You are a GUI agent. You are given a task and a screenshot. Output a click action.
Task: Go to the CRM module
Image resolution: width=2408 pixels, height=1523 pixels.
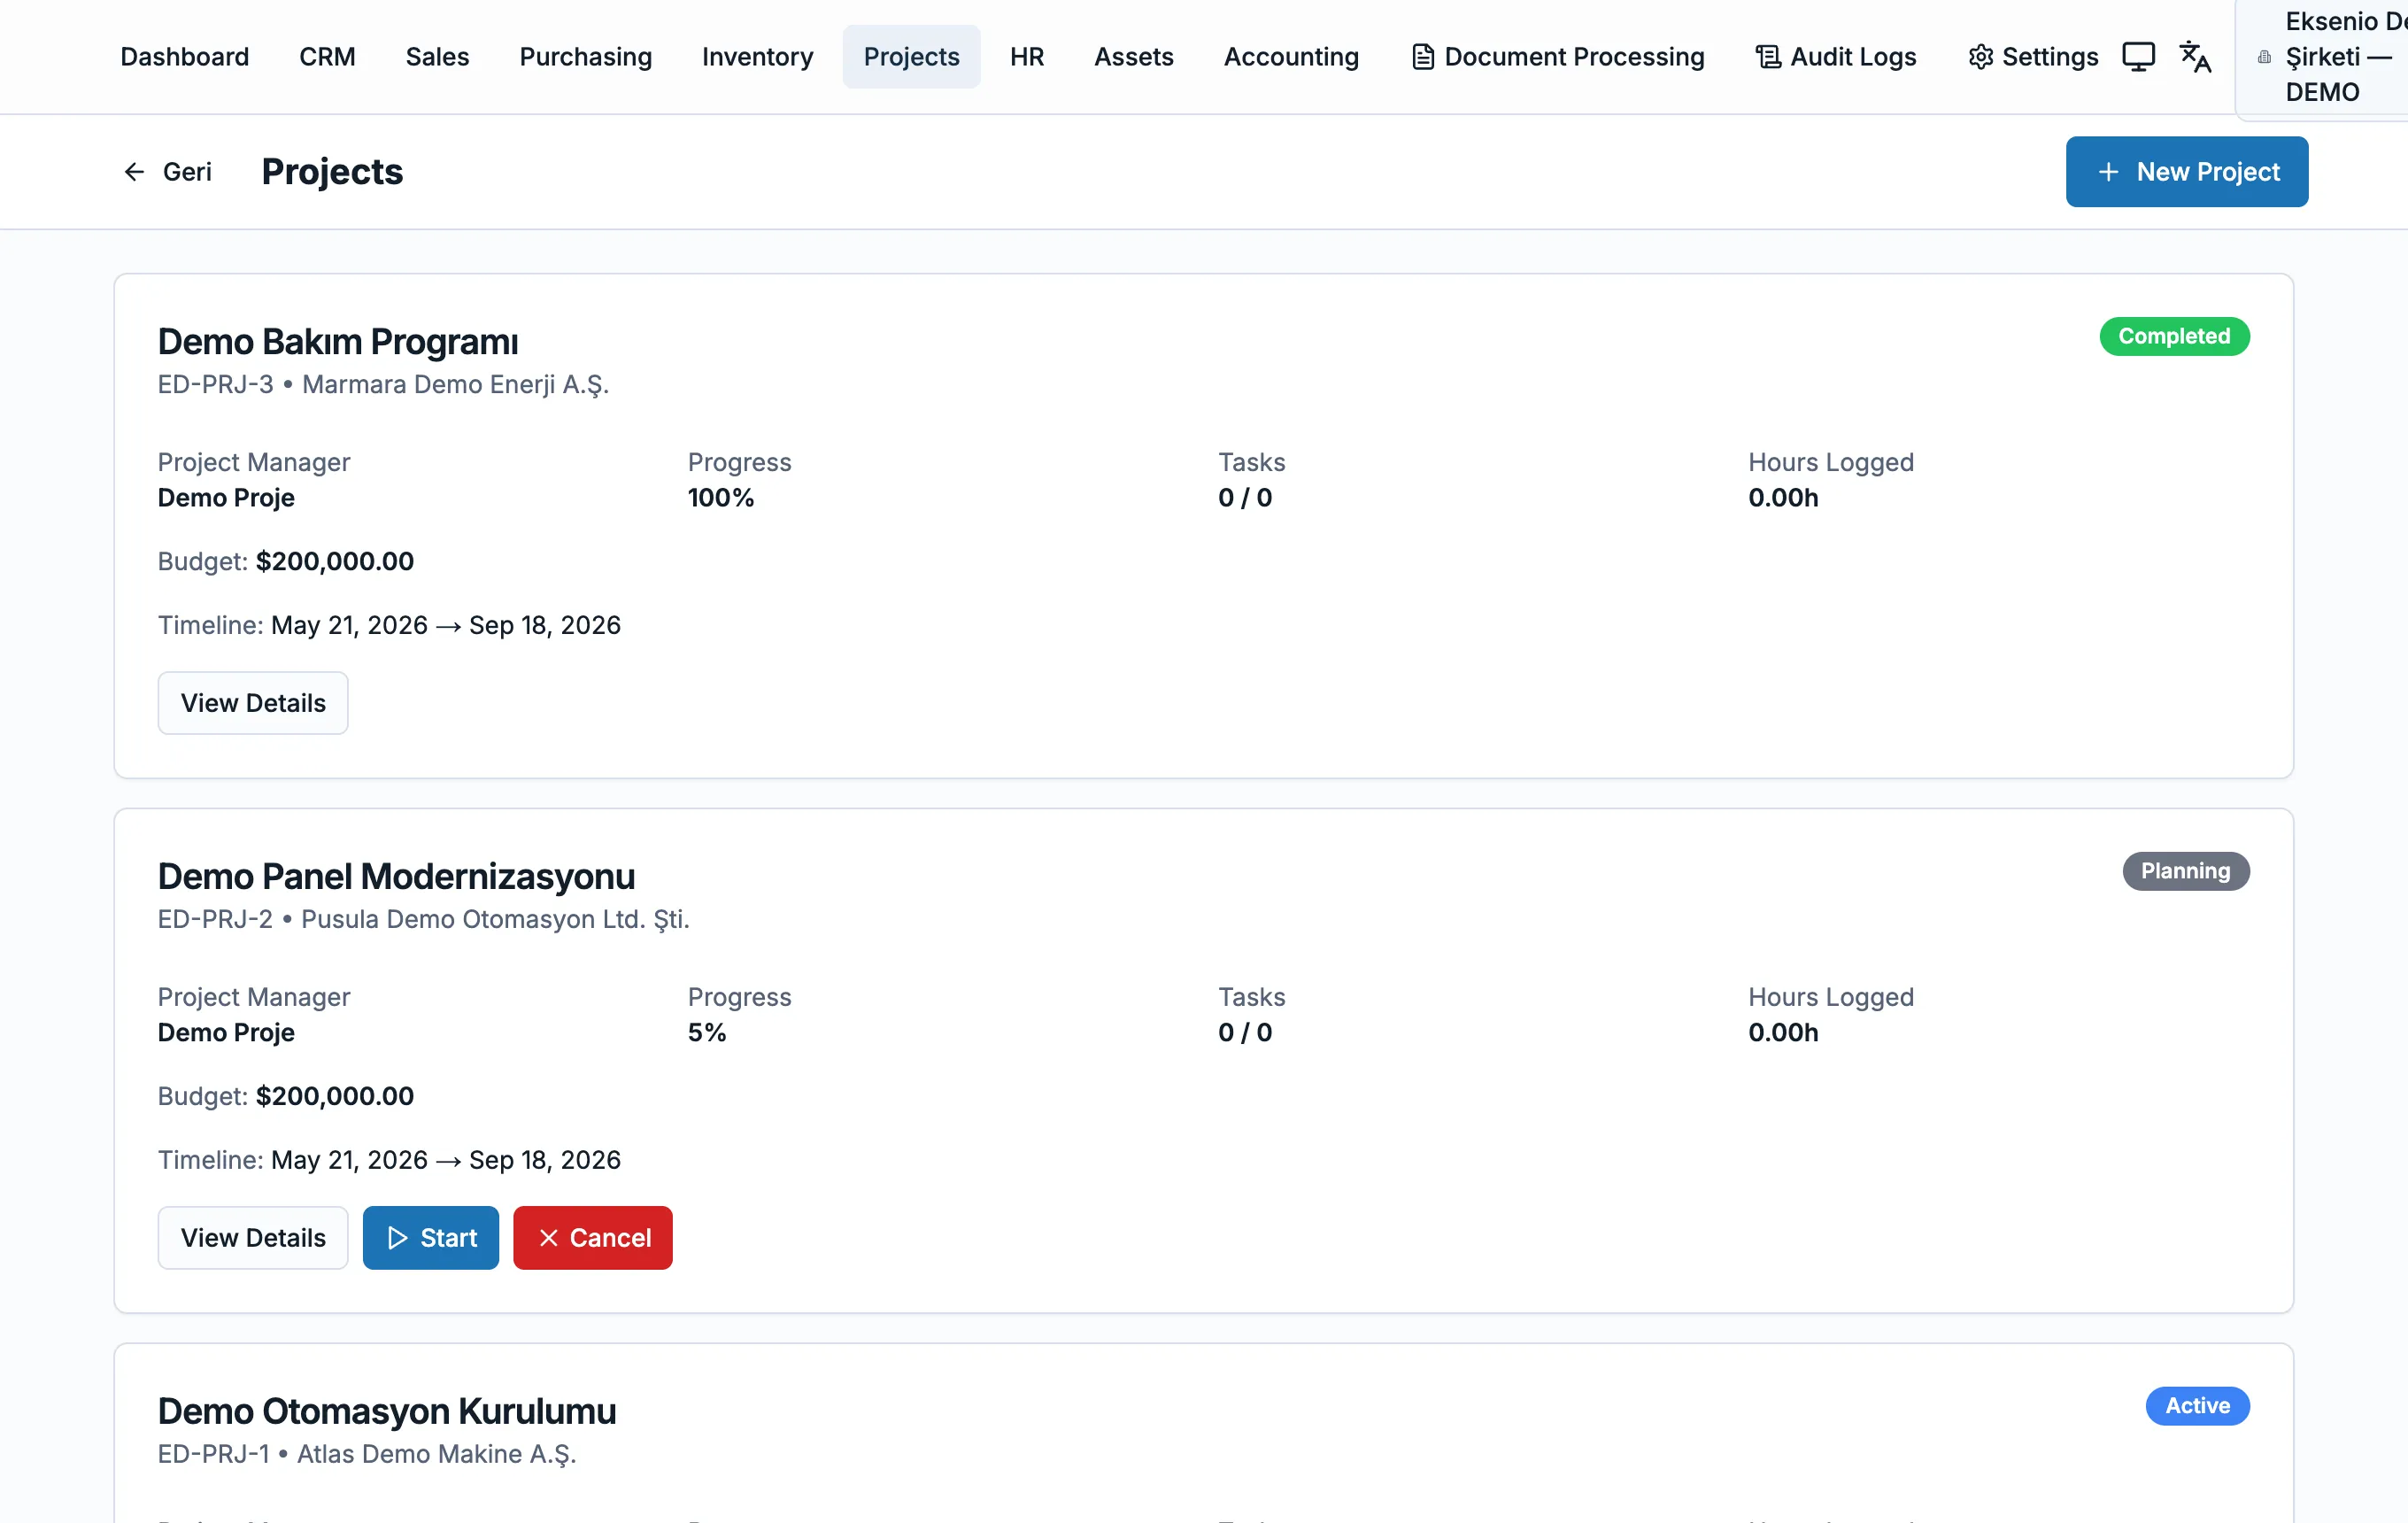(x=327, y=57)
